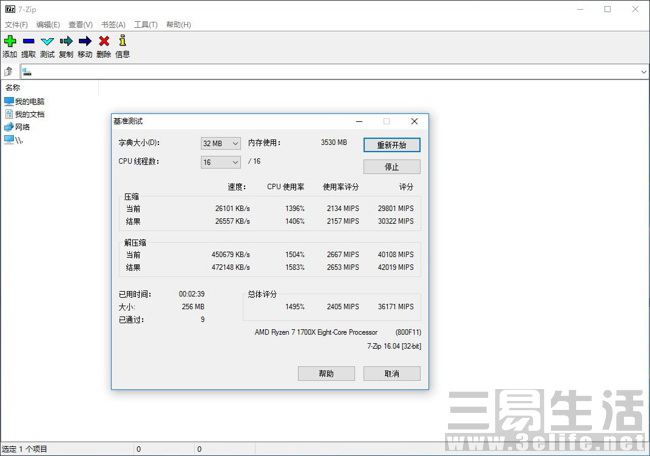
Task: Minimize the 7-Zip main window
Action: tap(580, 9)
